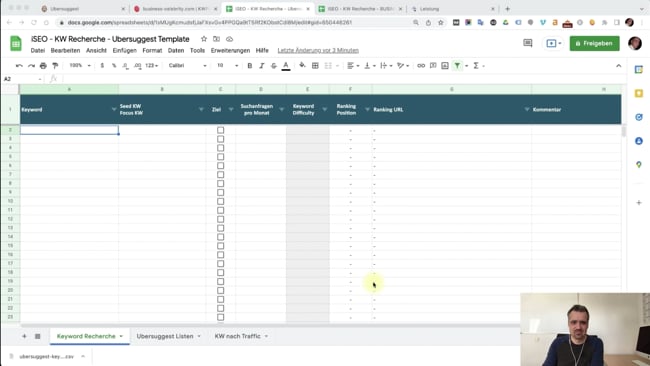Increase decimal places icon
The height and width of the screenshot is (366, 650).
coord(138,65)
